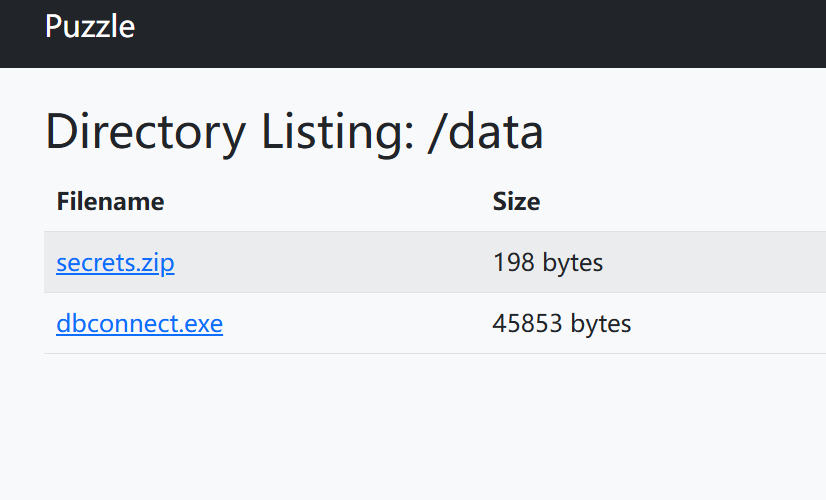The height and width of the screenshot is (500, 826).
Task: Select the 198 bytes size cell
Action: (x=548, y=263)
